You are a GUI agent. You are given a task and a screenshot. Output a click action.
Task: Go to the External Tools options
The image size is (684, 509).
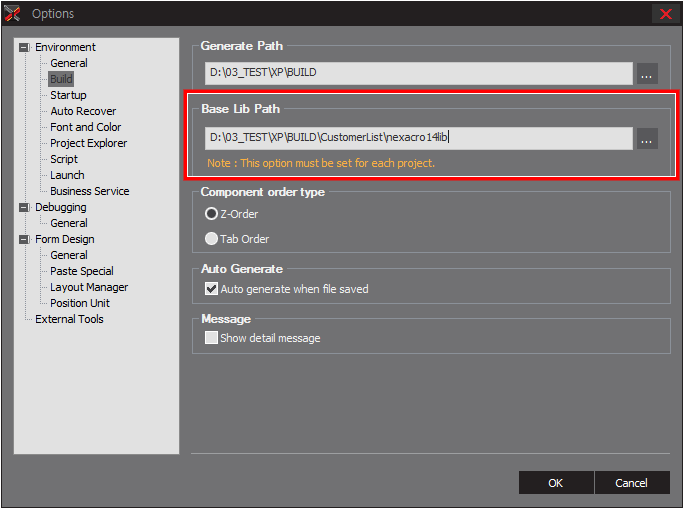69,319
